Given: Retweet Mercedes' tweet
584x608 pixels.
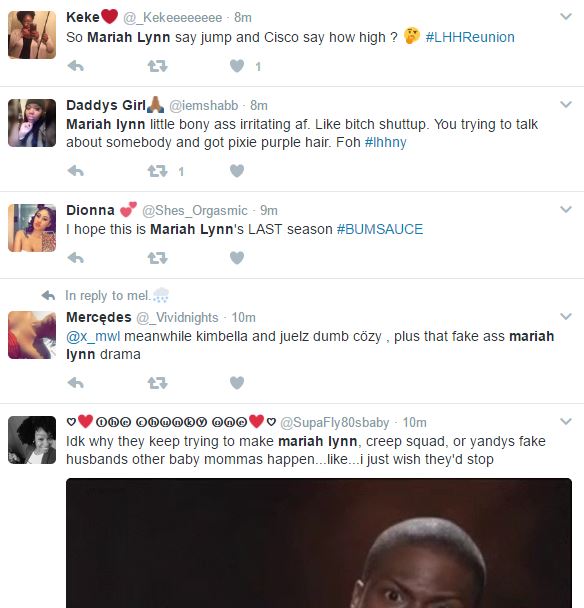Looking at the screenshot, I should pos(157,383).
